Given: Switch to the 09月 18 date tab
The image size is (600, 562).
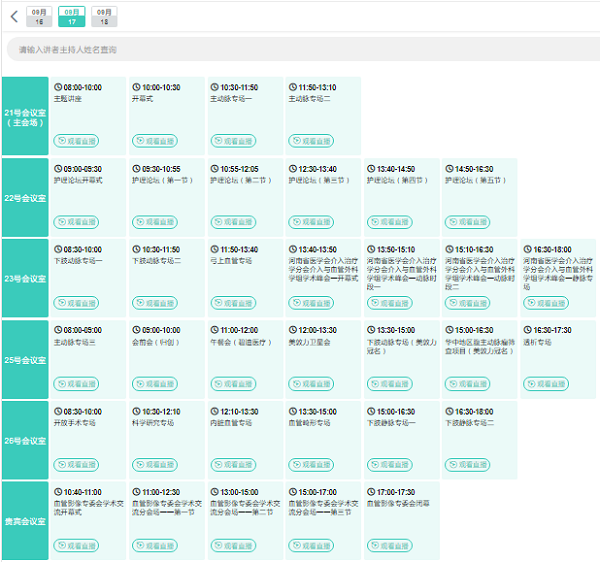Looking at the screenshot, I should point(103,16).
